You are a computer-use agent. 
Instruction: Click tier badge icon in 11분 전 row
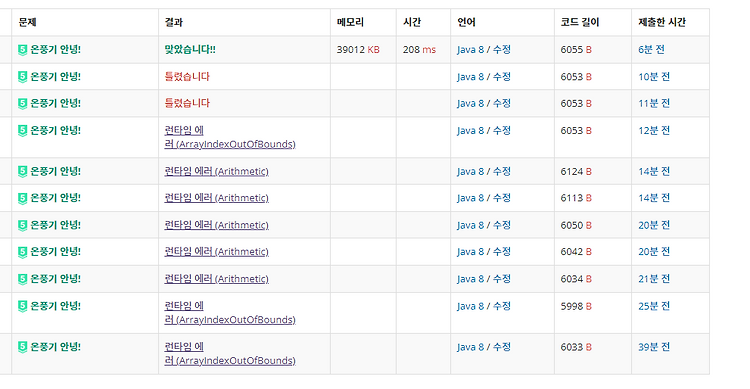coord(22,103)
